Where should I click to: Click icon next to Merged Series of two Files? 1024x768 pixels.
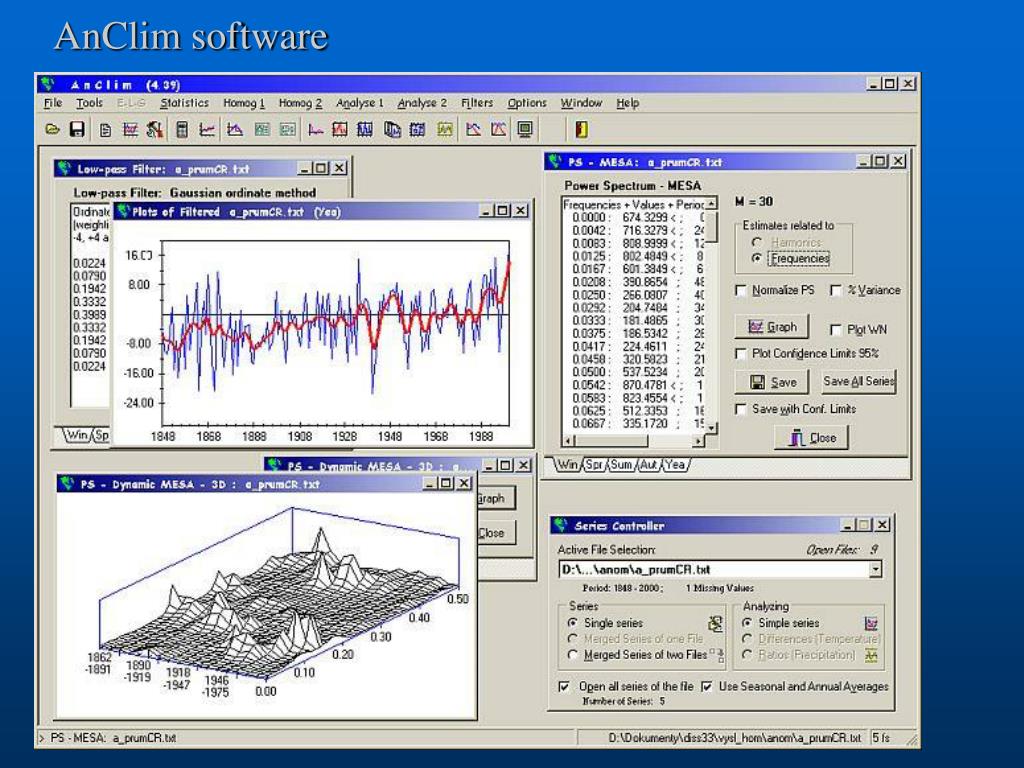pyautogui.click(x=717, y=654)
